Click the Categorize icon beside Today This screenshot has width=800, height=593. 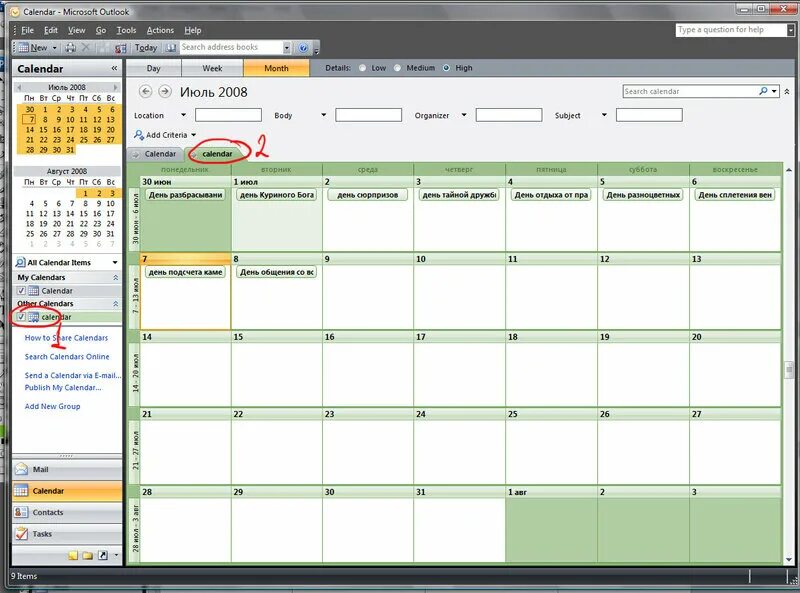coord(120,48)
